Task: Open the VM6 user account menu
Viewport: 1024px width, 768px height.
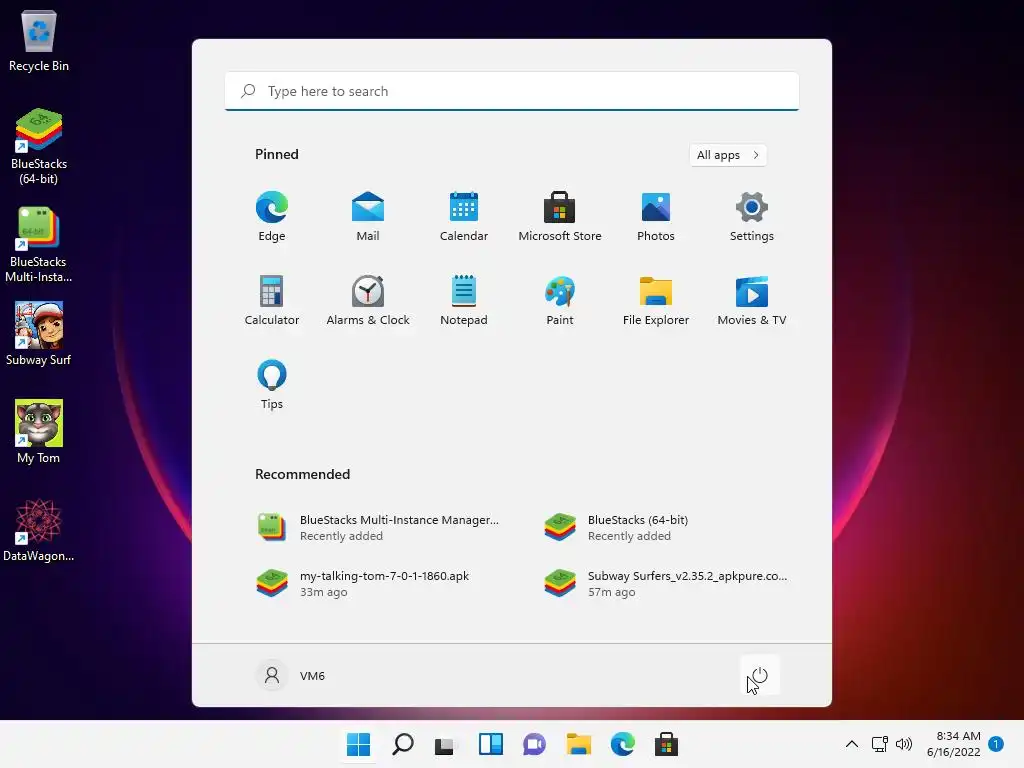Action: point(291,675)
